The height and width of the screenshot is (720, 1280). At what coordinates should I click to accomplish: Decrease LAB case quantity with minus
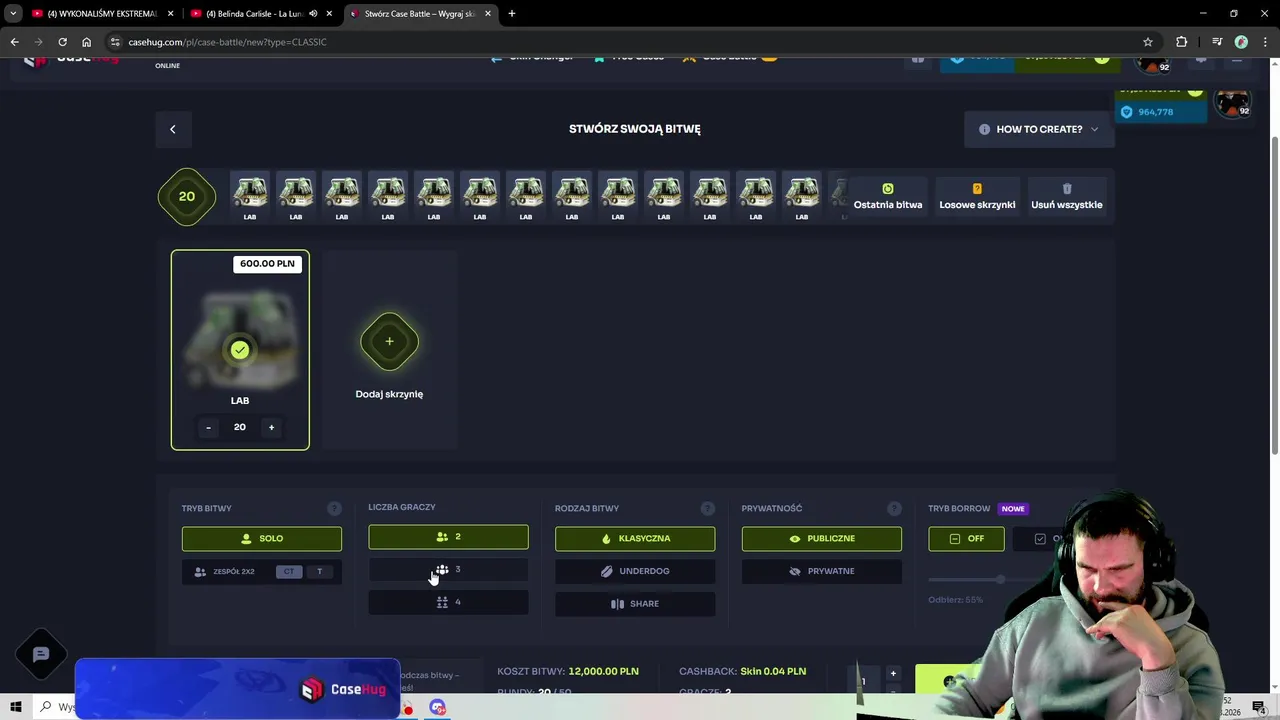pyautogui.click(x=208, y=427)
